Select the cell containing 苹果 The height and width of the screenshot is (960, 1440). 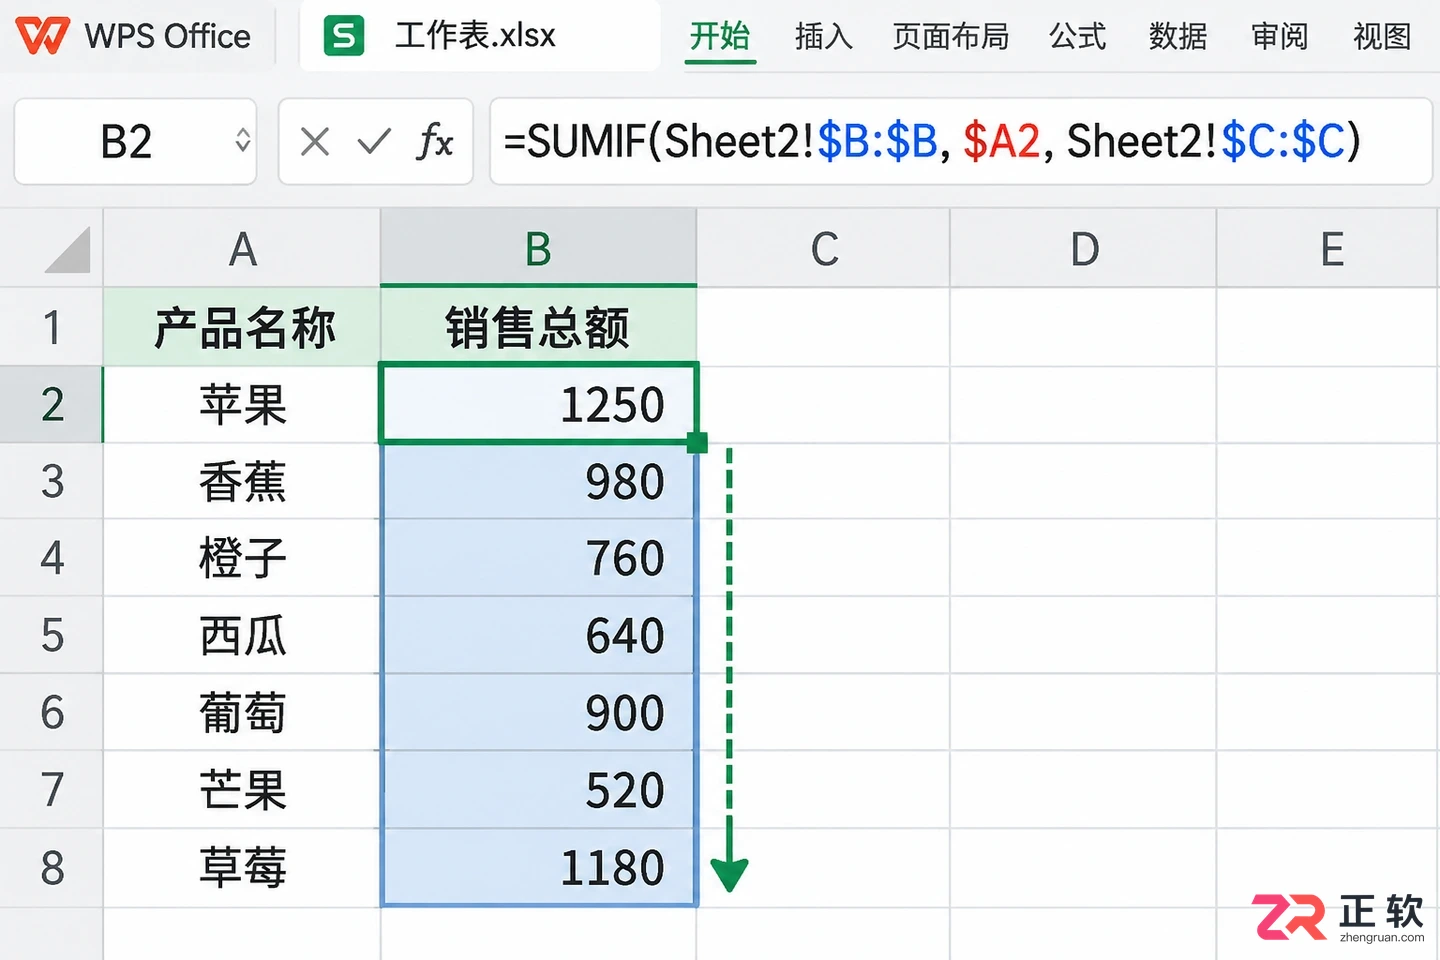click(242, 404)
